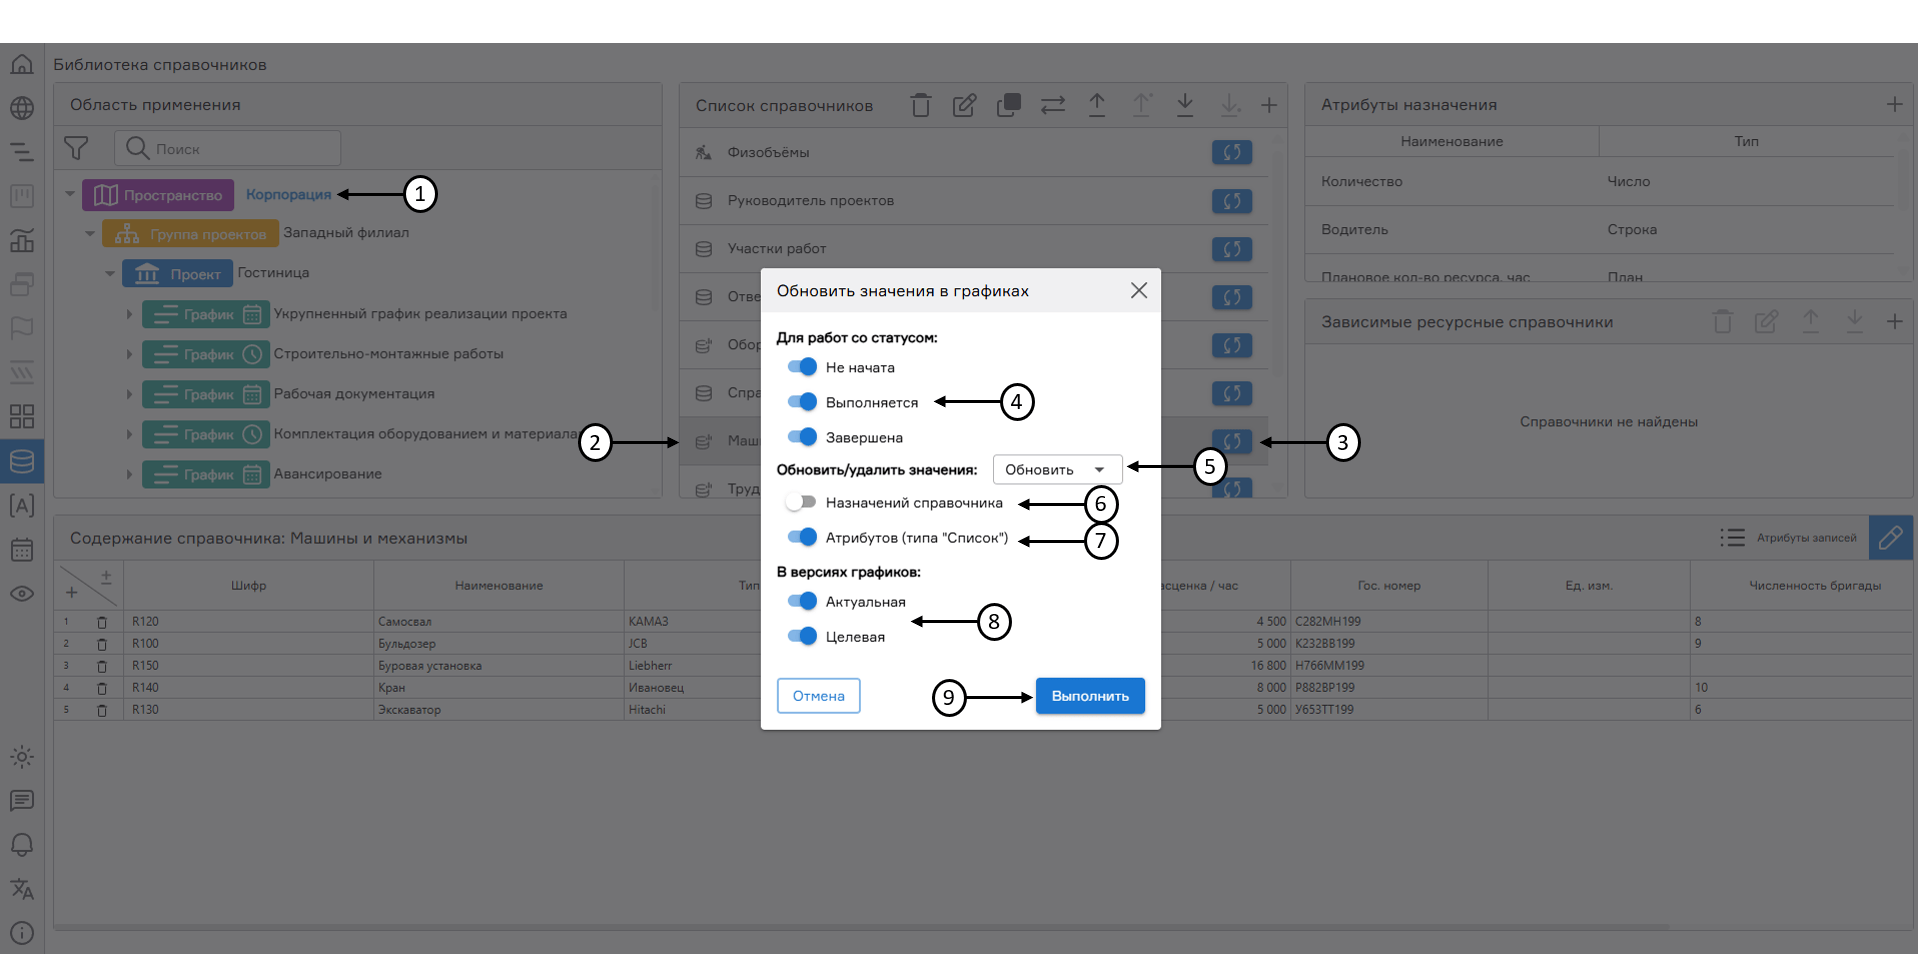
Task: Toggle the Целевая version switch
Action: point(802,636)
